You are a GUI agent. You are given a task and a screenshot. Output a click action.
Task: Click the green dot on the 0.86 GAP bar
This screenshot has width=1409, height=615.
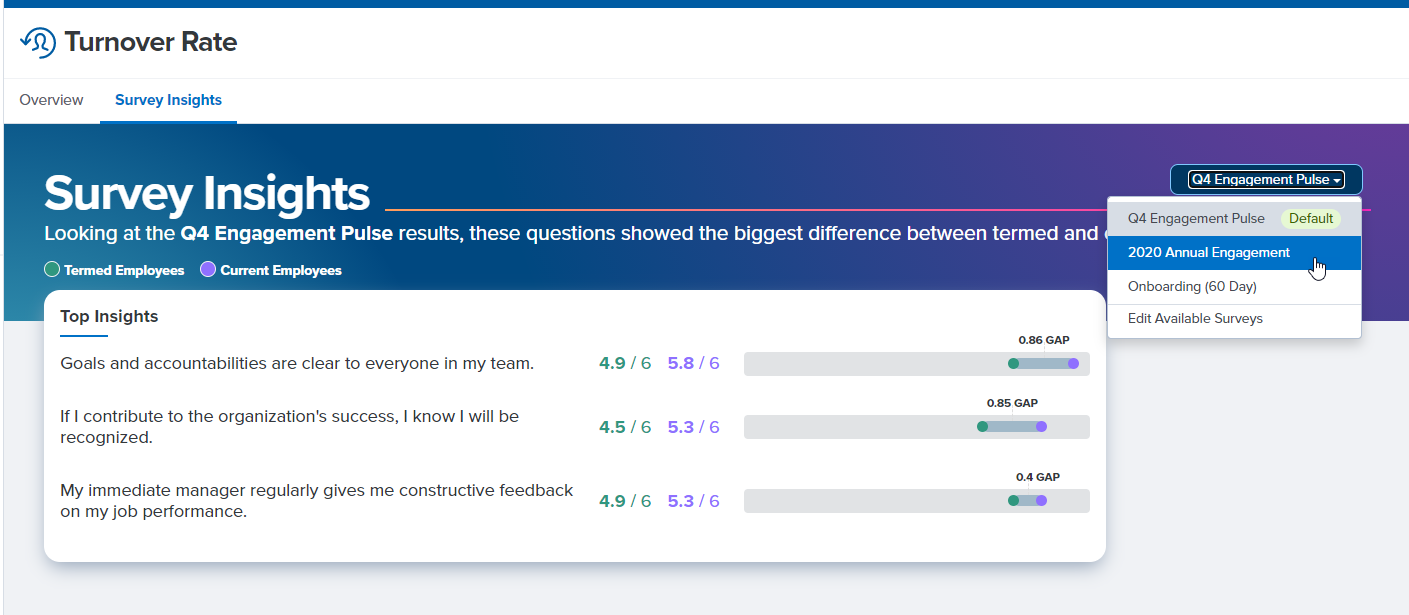click(1013, 364)
